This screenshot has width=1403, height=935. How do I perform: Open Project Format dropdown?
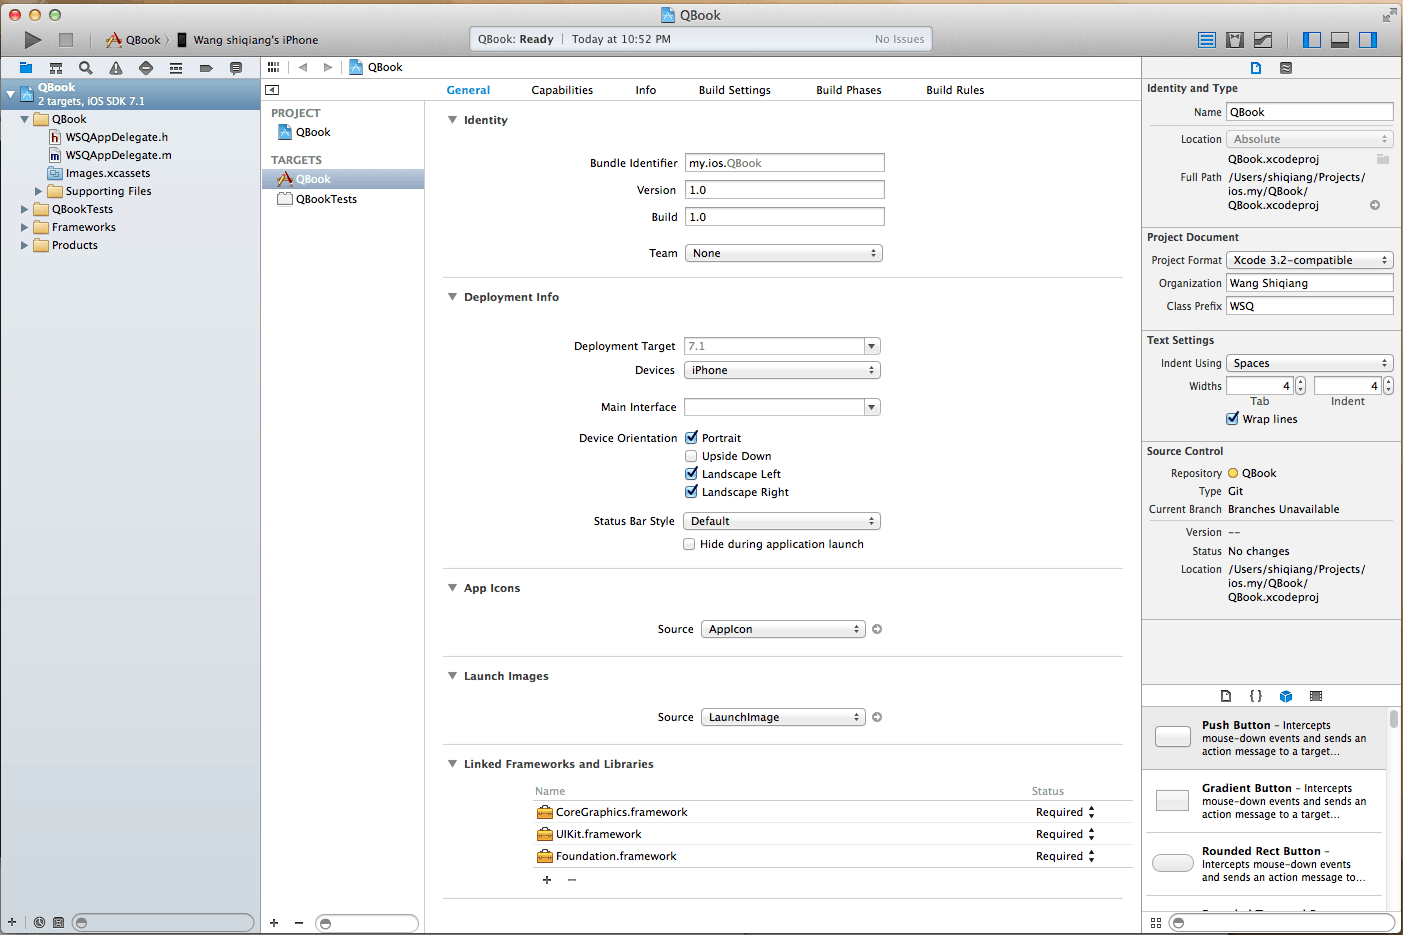tap(1310, 260)
